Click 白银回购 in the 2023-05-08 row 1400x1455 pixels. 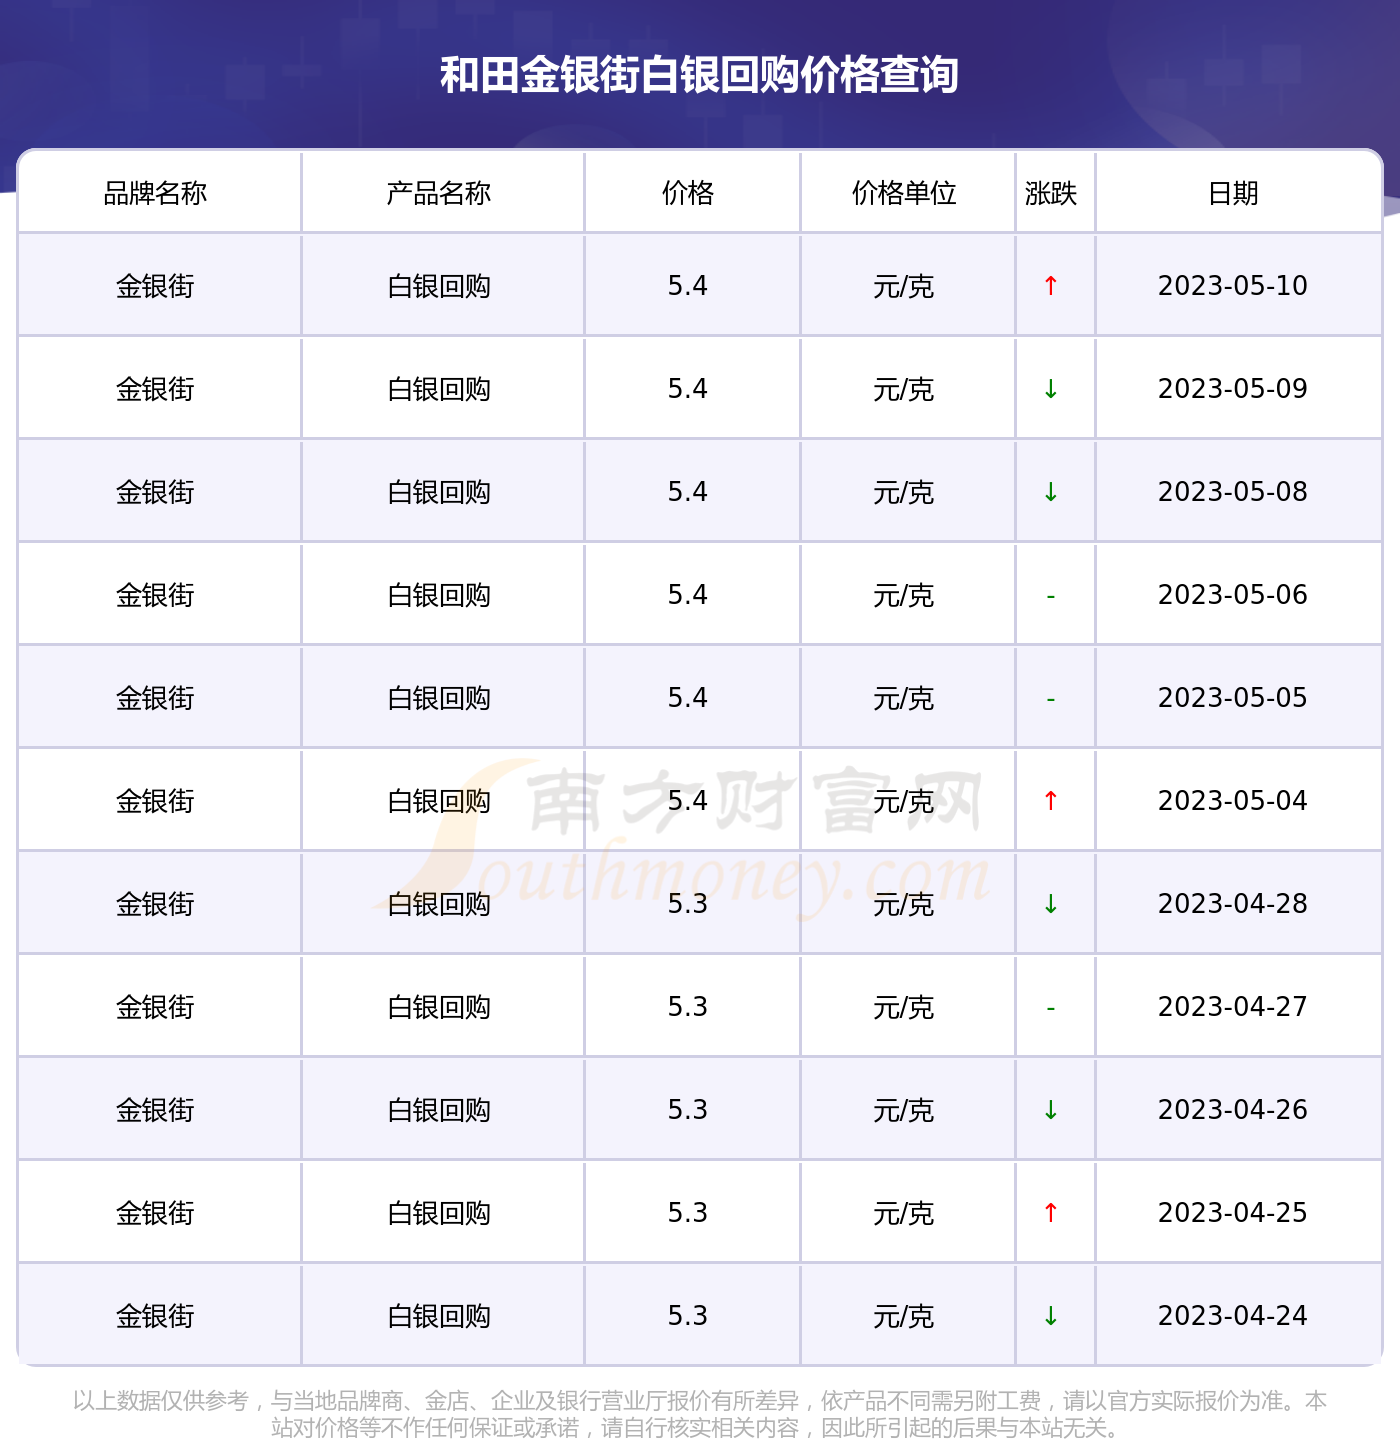click(439, 493)
